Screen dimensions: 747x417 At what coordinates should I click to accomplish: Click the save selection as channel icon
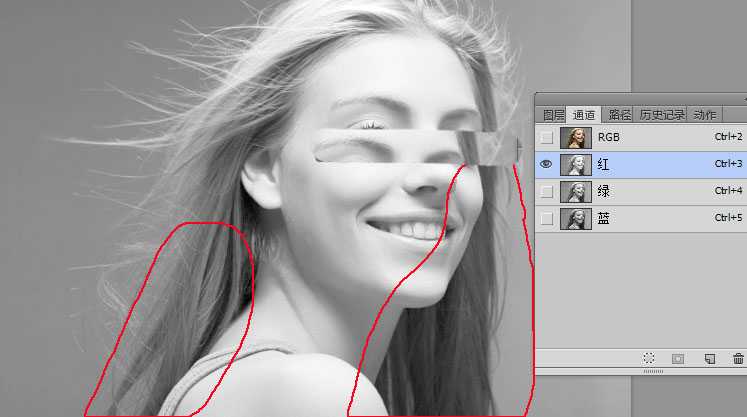[678, 358]
